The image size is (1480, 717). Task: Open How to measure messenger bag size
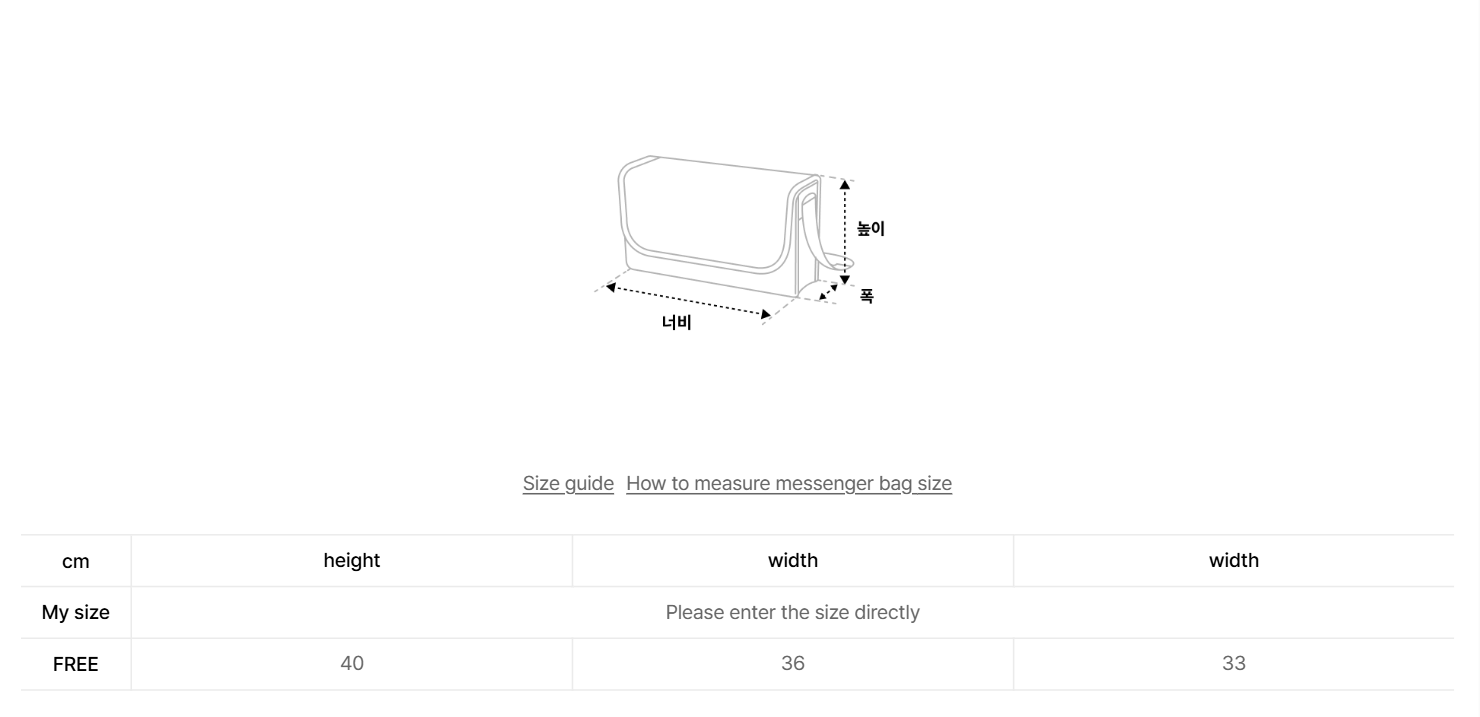point(789,484)
